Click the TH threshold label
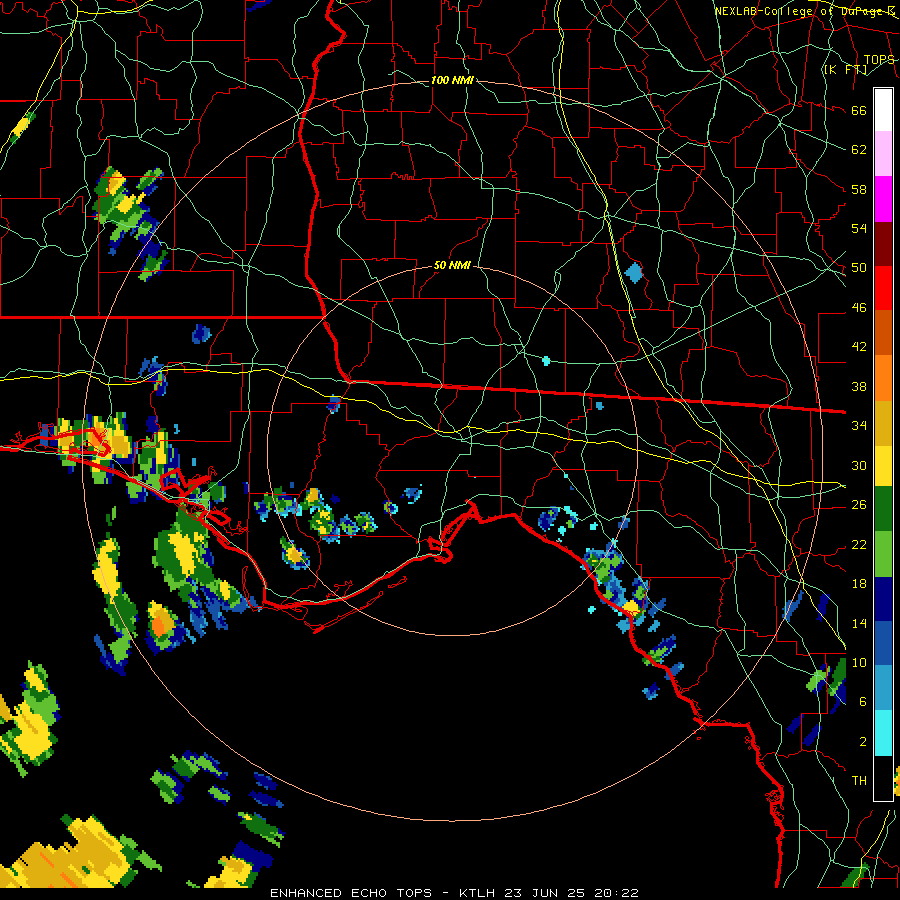 (x=859, y=781)
